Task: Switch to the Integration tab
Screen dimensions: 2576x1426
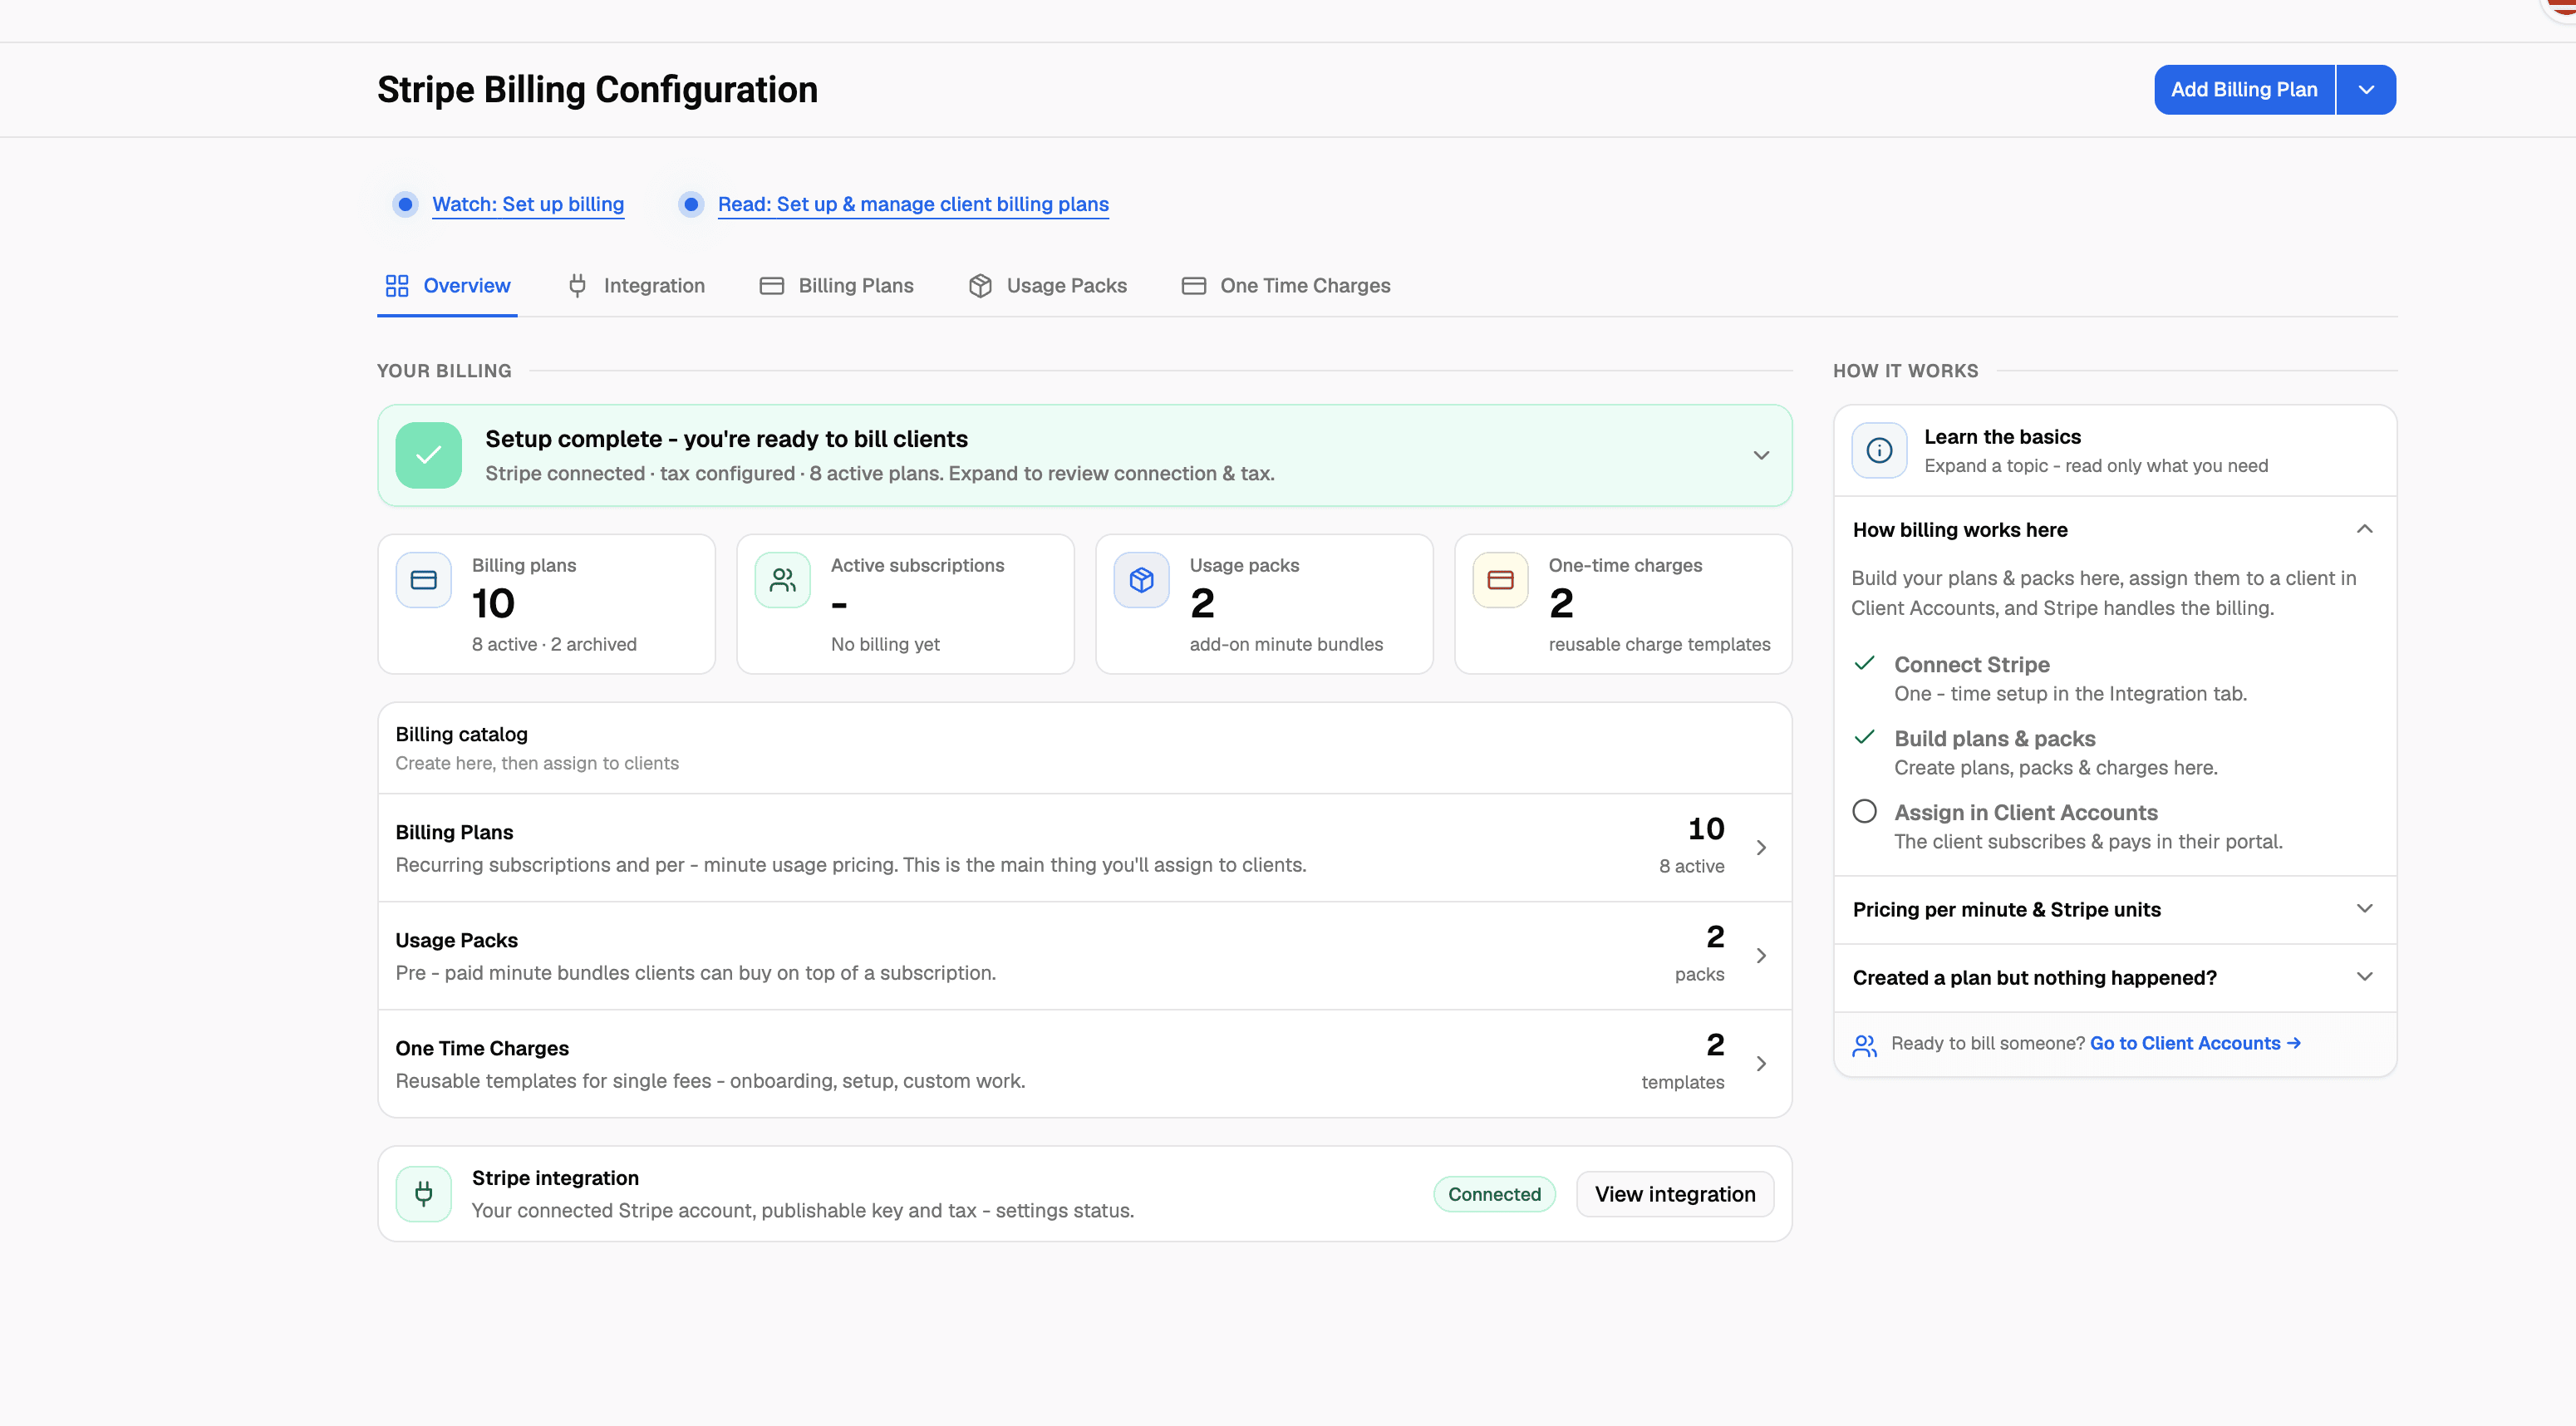Action: point(636,286)
